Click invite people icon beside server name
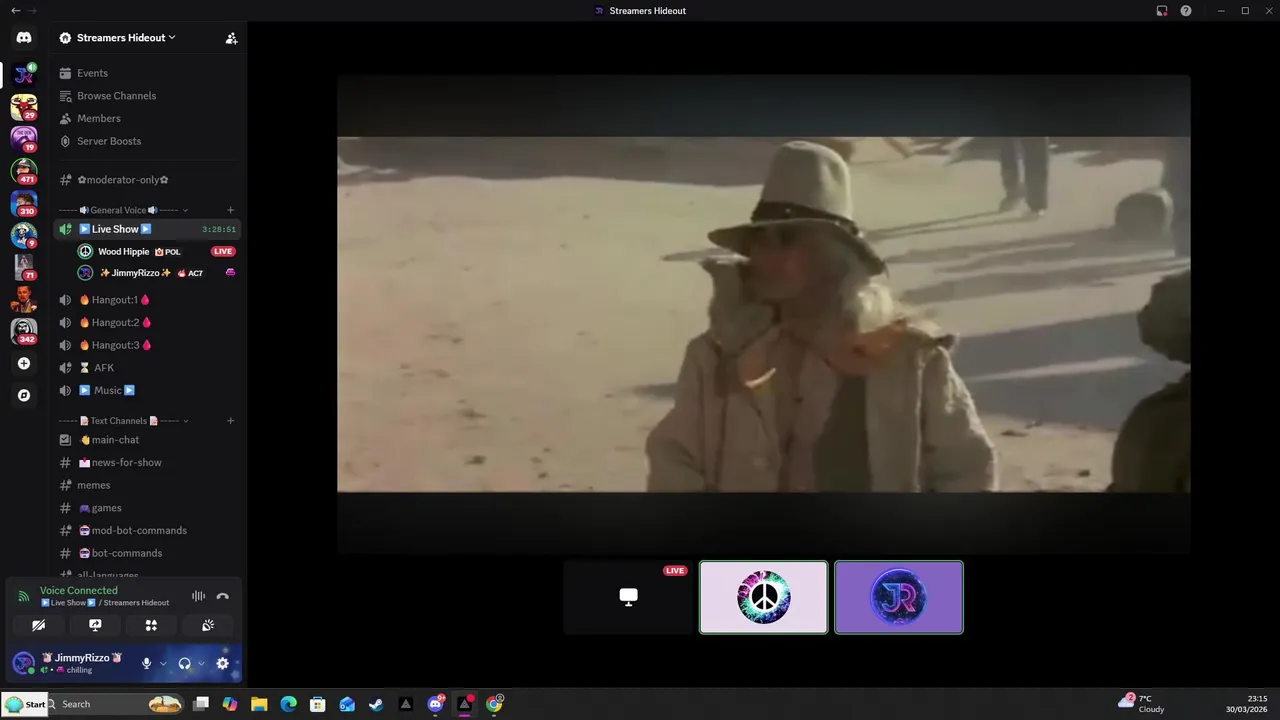This screenshot has width=1280, height=720. (x=231, y=38)
